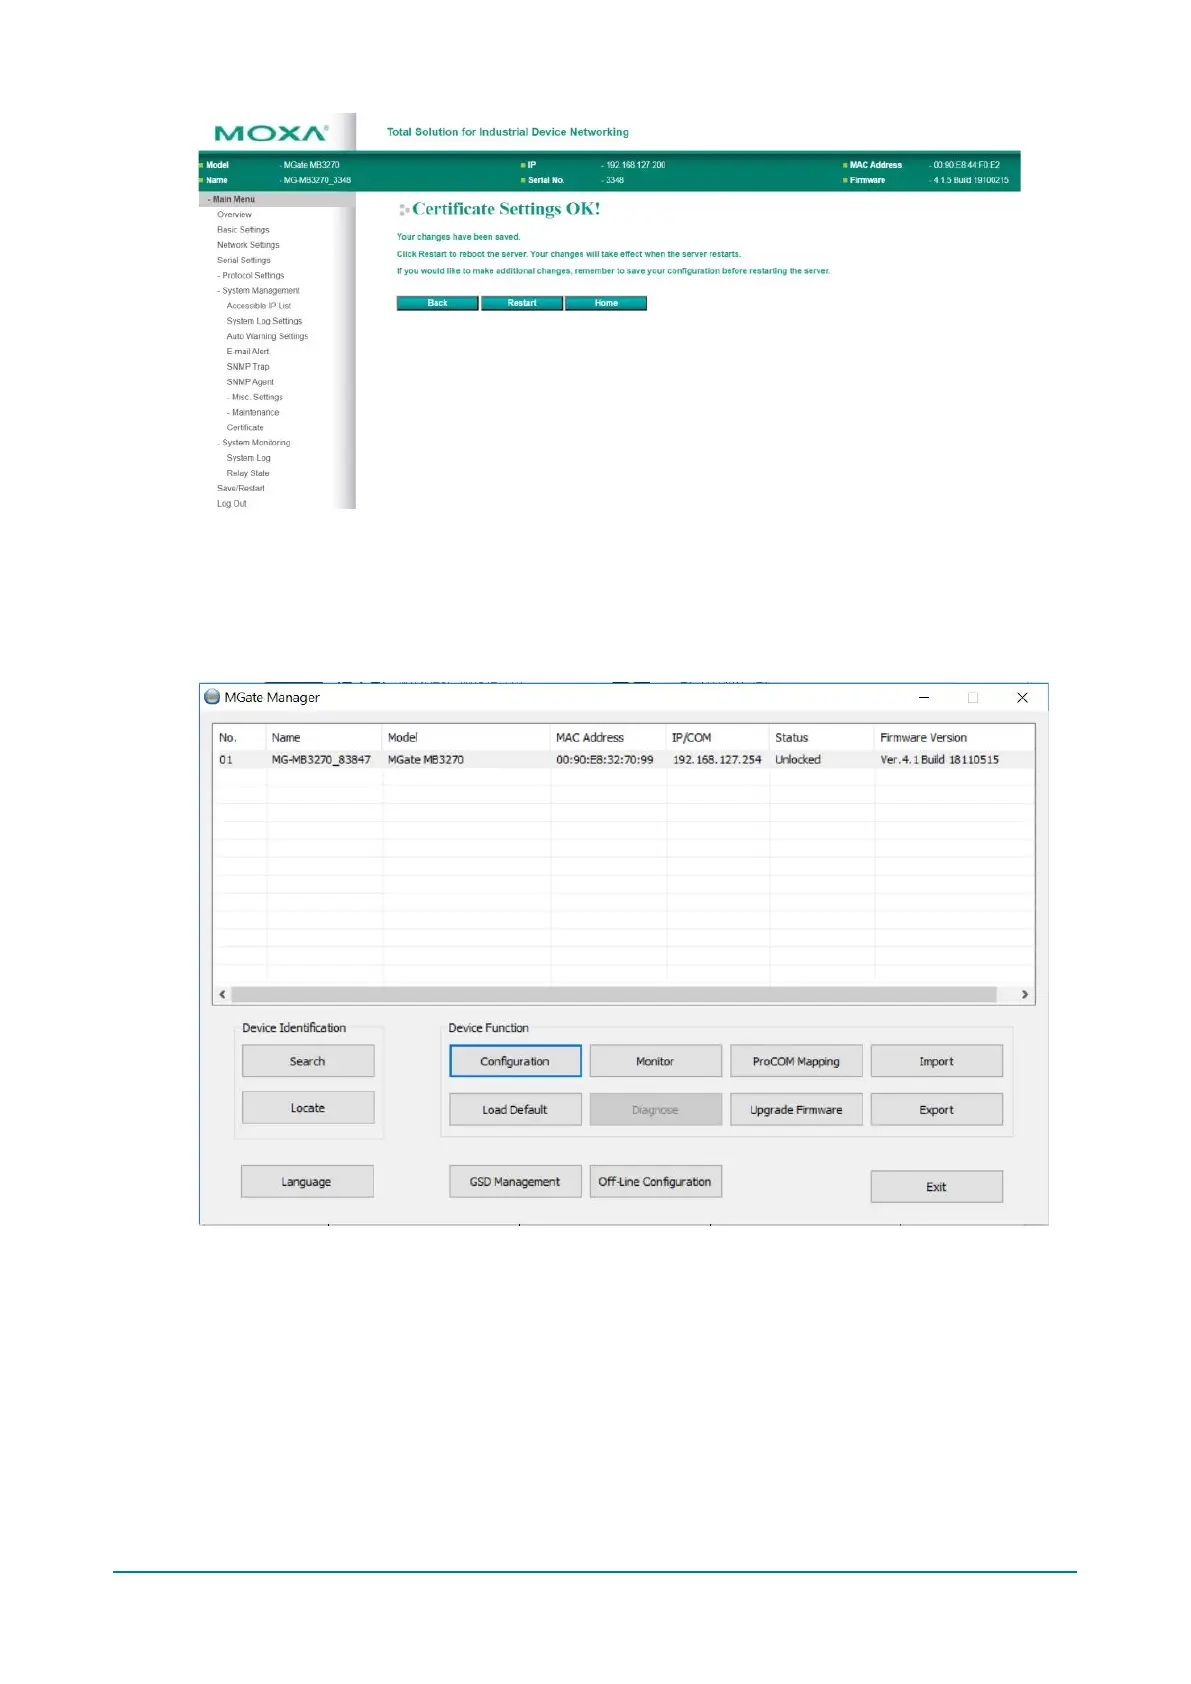
Task: Open Overview in the Main Menu
Action: pyautogui.click(x=234, y=215)
